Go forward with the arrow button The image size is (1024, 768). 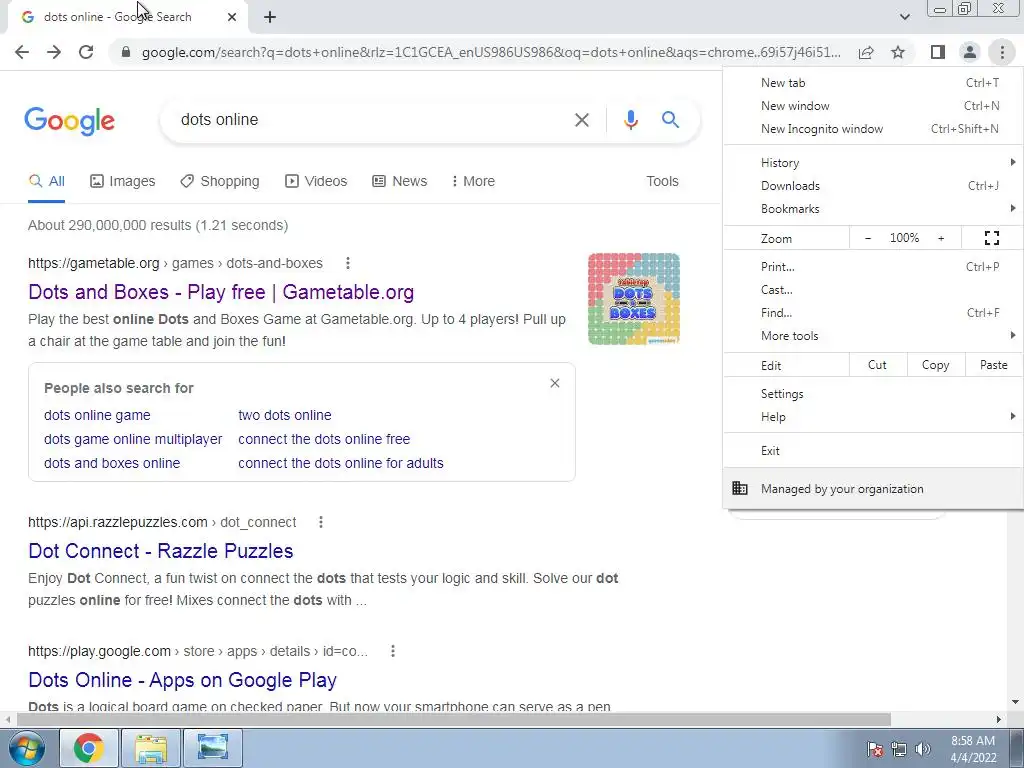tap(54, 52)
